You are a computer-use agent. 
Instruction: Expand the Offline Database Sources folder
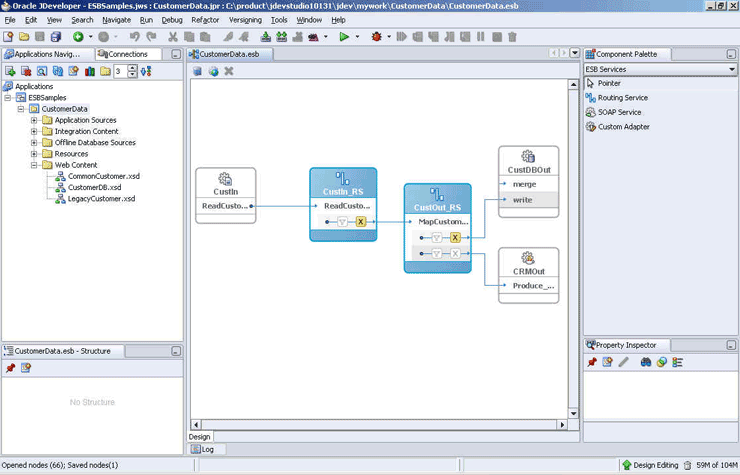[x=34, y=143]
